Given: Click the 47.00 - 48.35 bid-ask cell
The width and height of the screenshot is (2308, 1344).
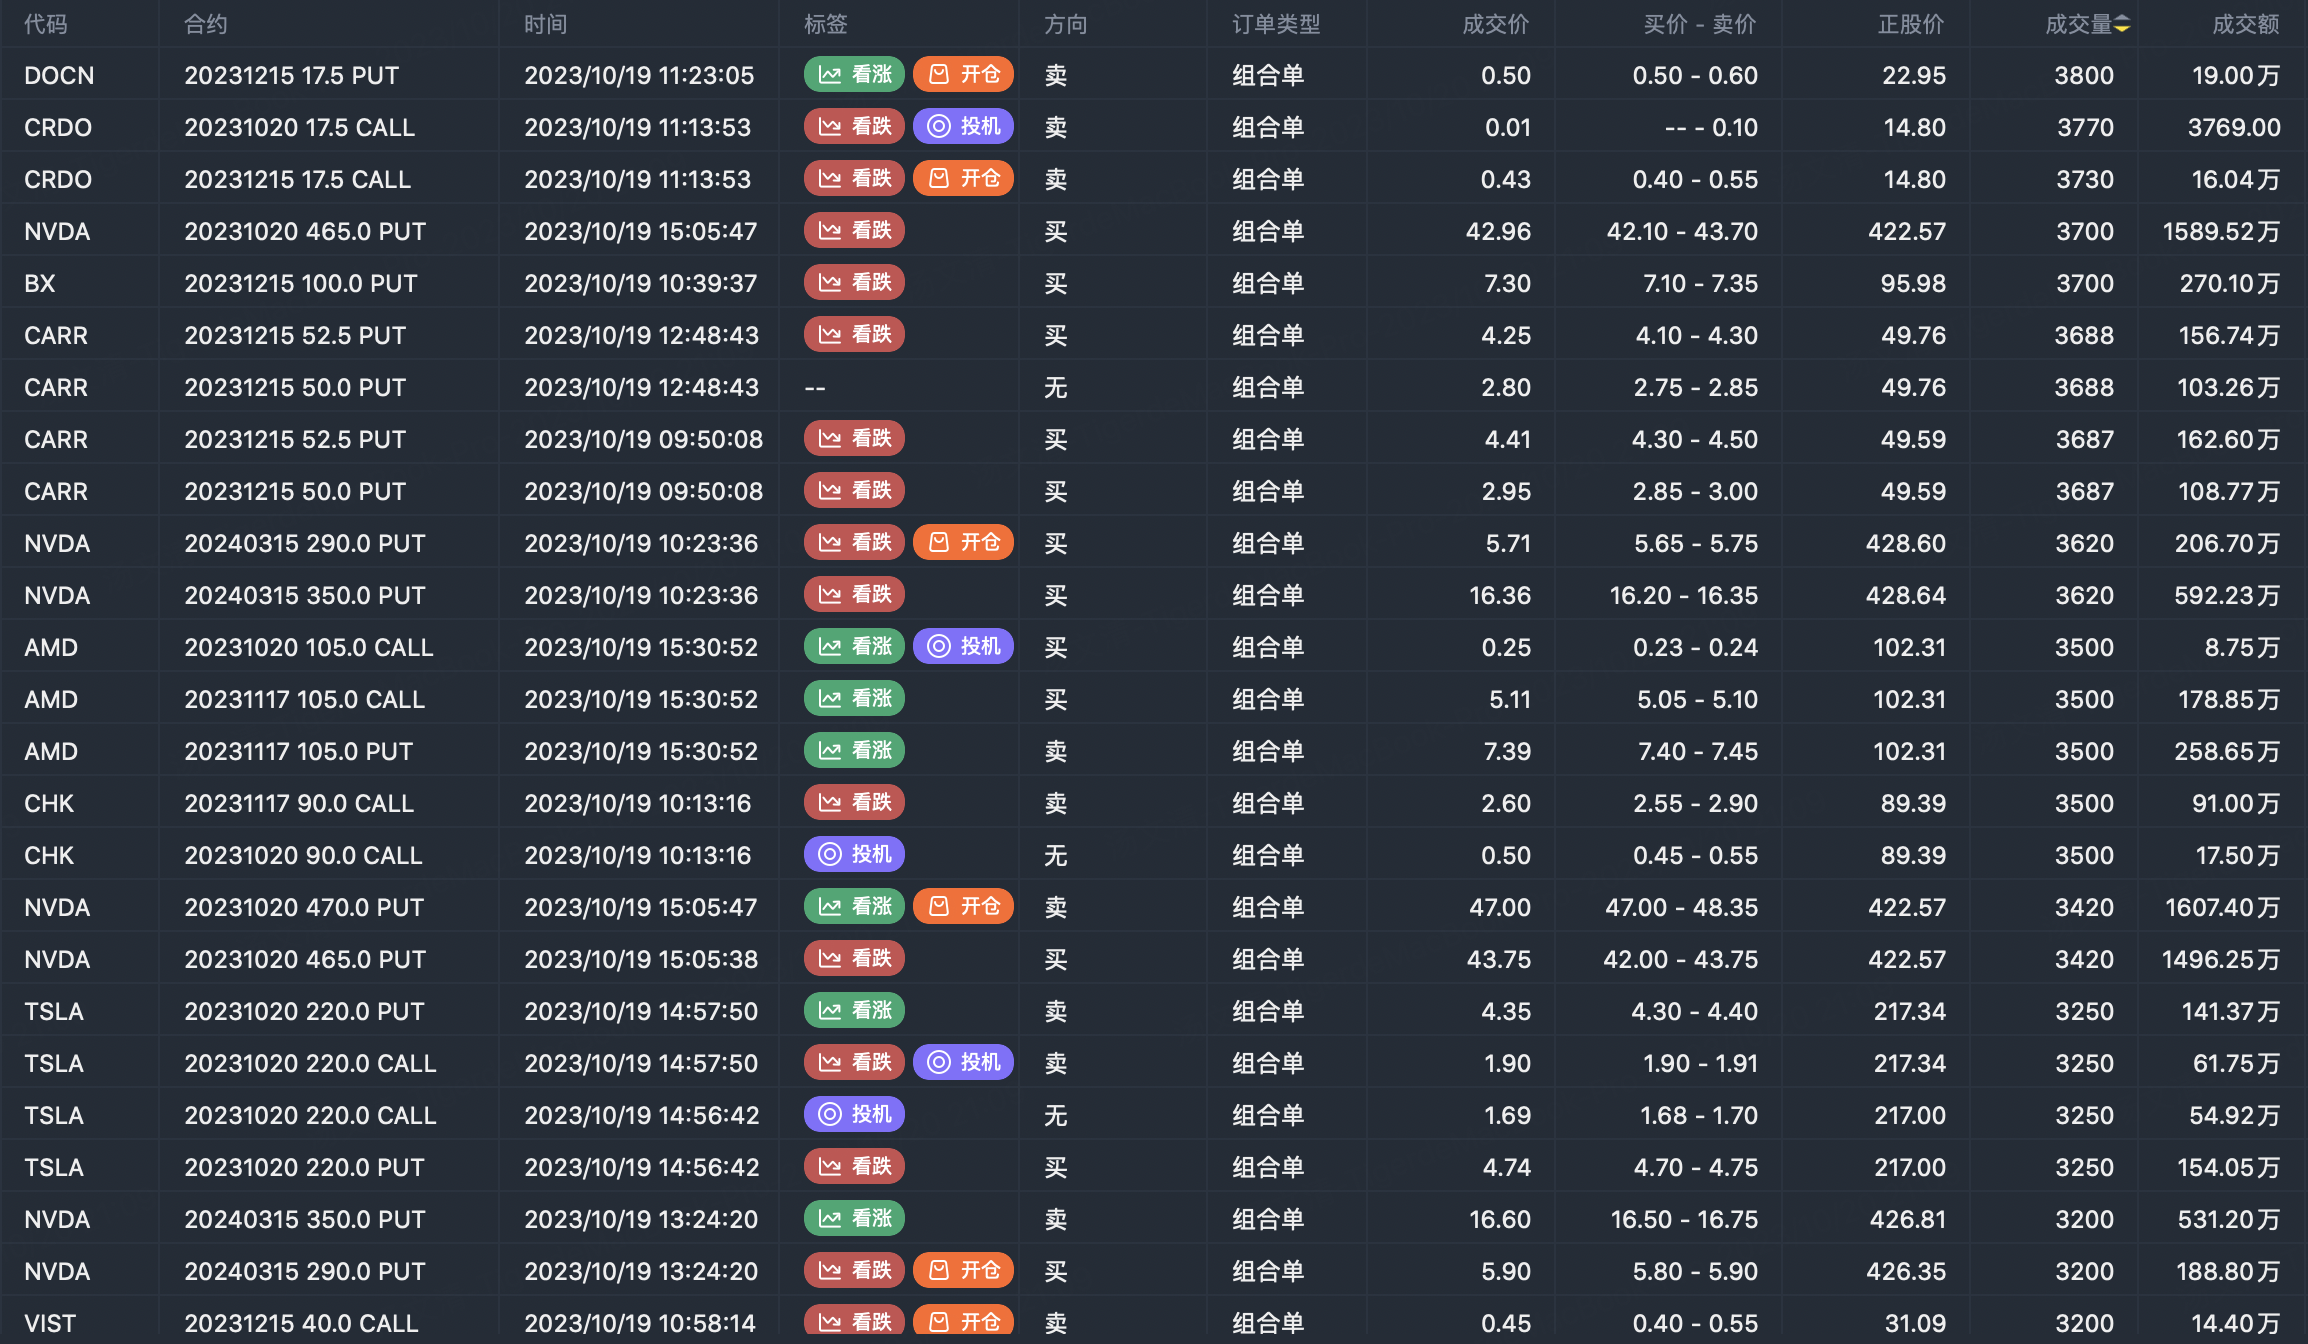Looking at the screenshot, I should pyautogui.click(x=1681, y=907).
